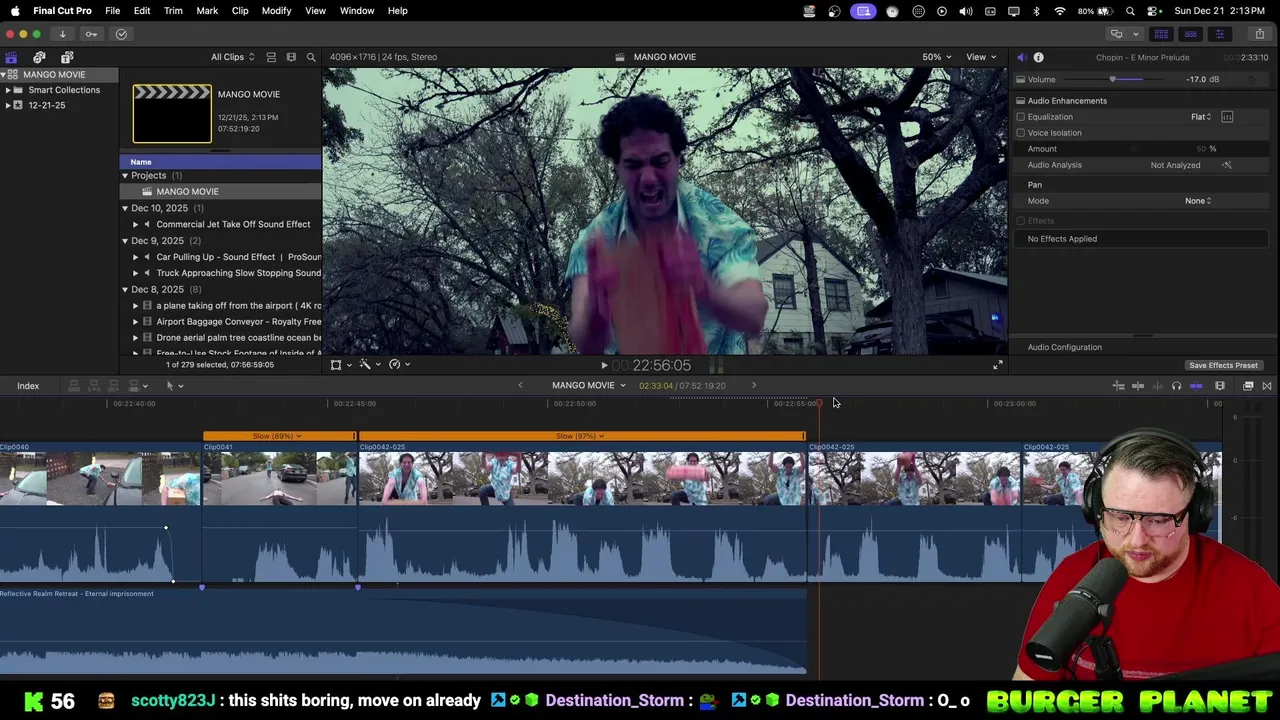The width and height of the screenshot is (1280, 720).
Task: Open macOS Control Center icon
Action: (x=1153, y=11)
